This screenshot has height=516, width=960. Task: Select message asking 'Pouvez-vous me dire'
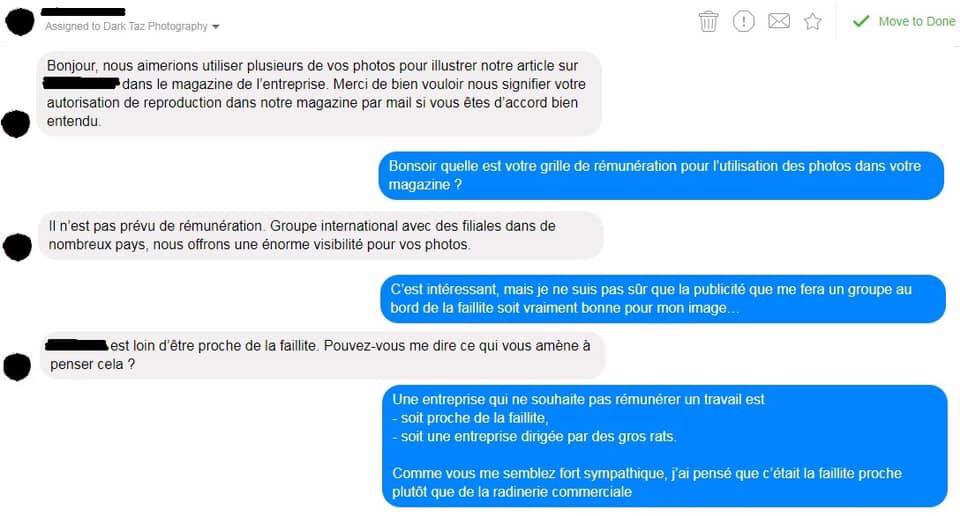tap(322, 356)
